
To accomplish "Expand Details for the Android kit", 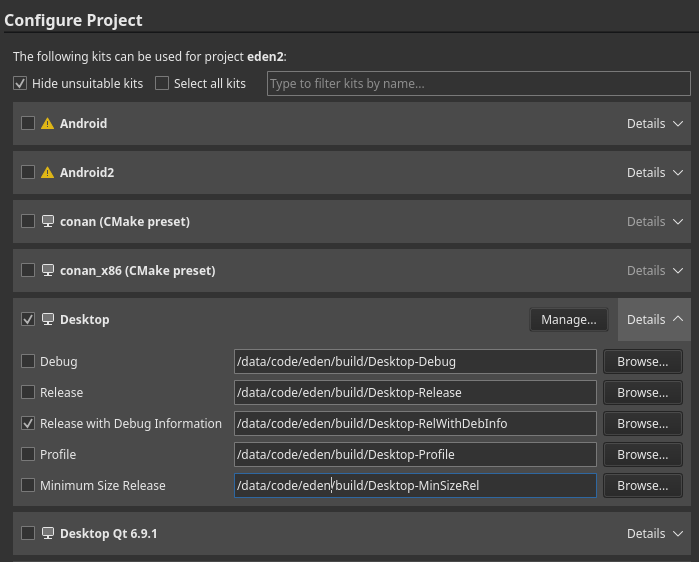I will [x=654, y=124].
